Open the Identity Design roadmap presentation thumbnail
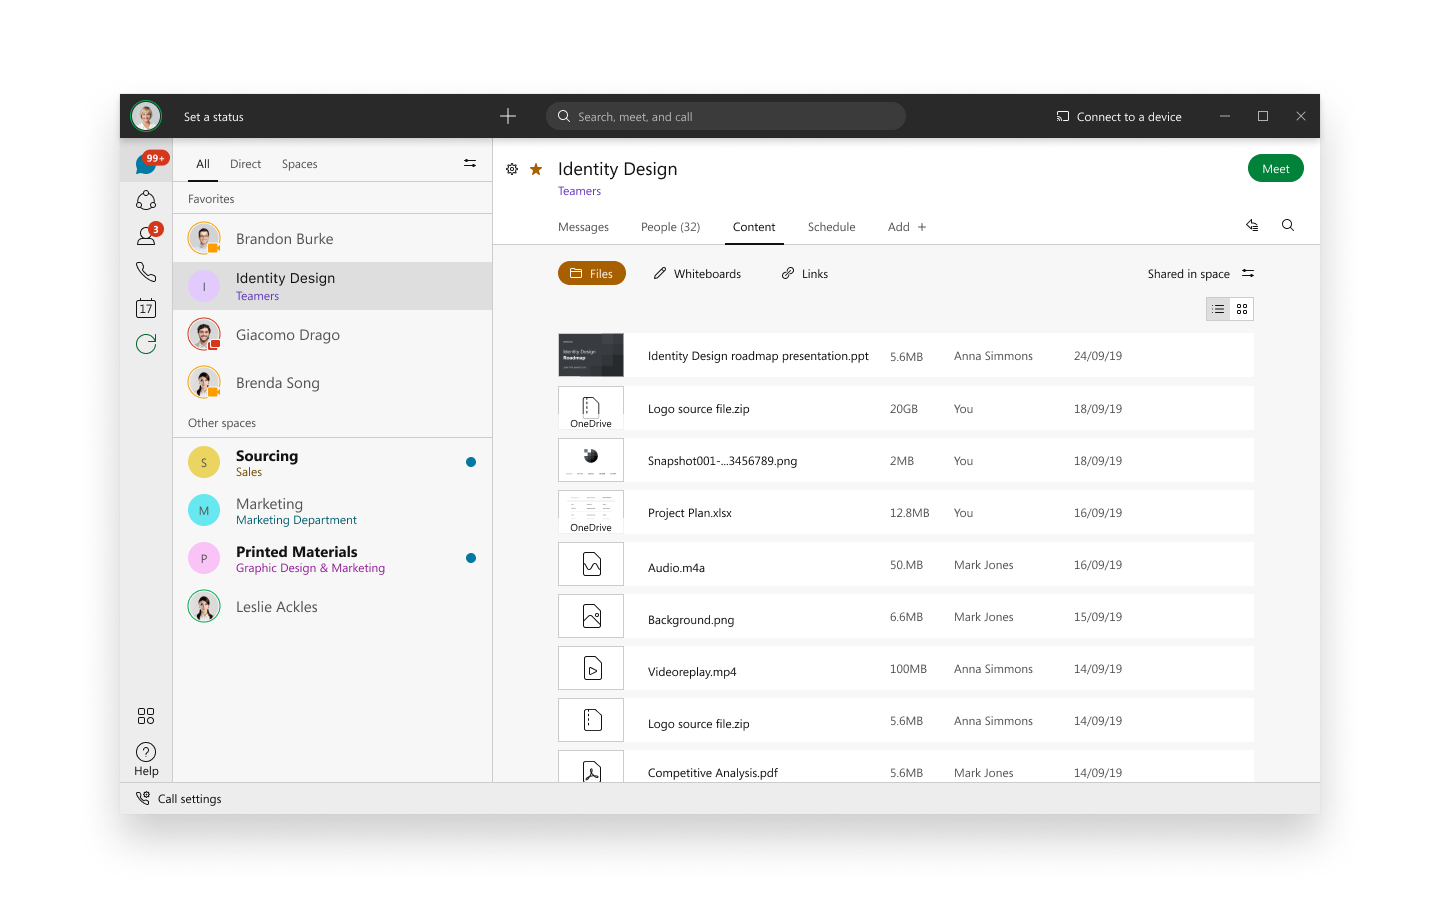The width and height of the screenshot is (1440, 900). pyautogui.click(x=591, y=355)
